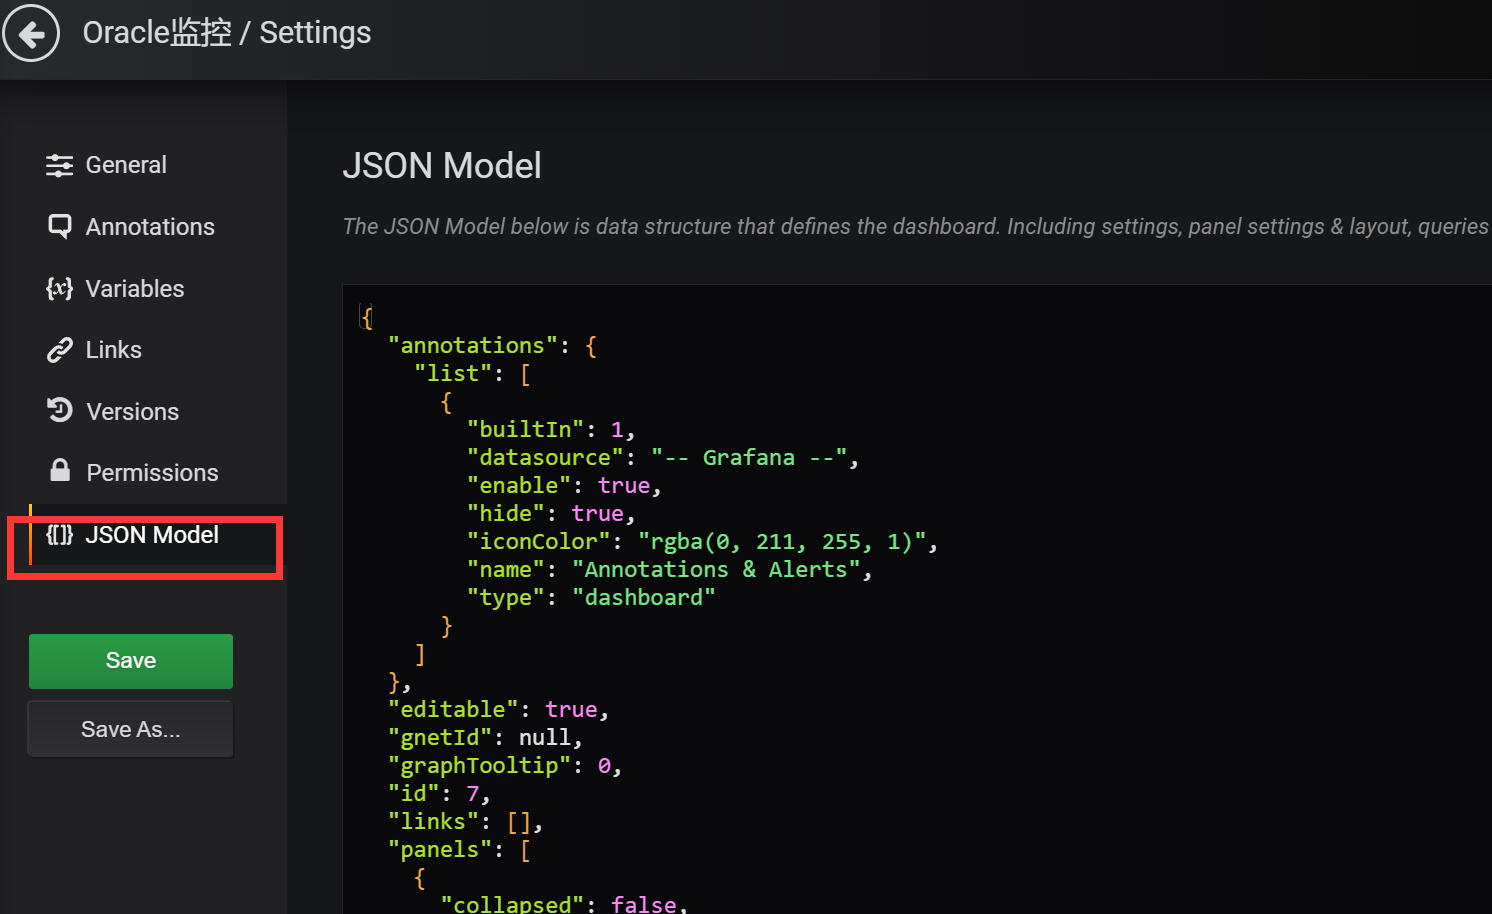
Task: Click the Variables {x} icon
Action: pyautogui.click(x=59, y=289)
